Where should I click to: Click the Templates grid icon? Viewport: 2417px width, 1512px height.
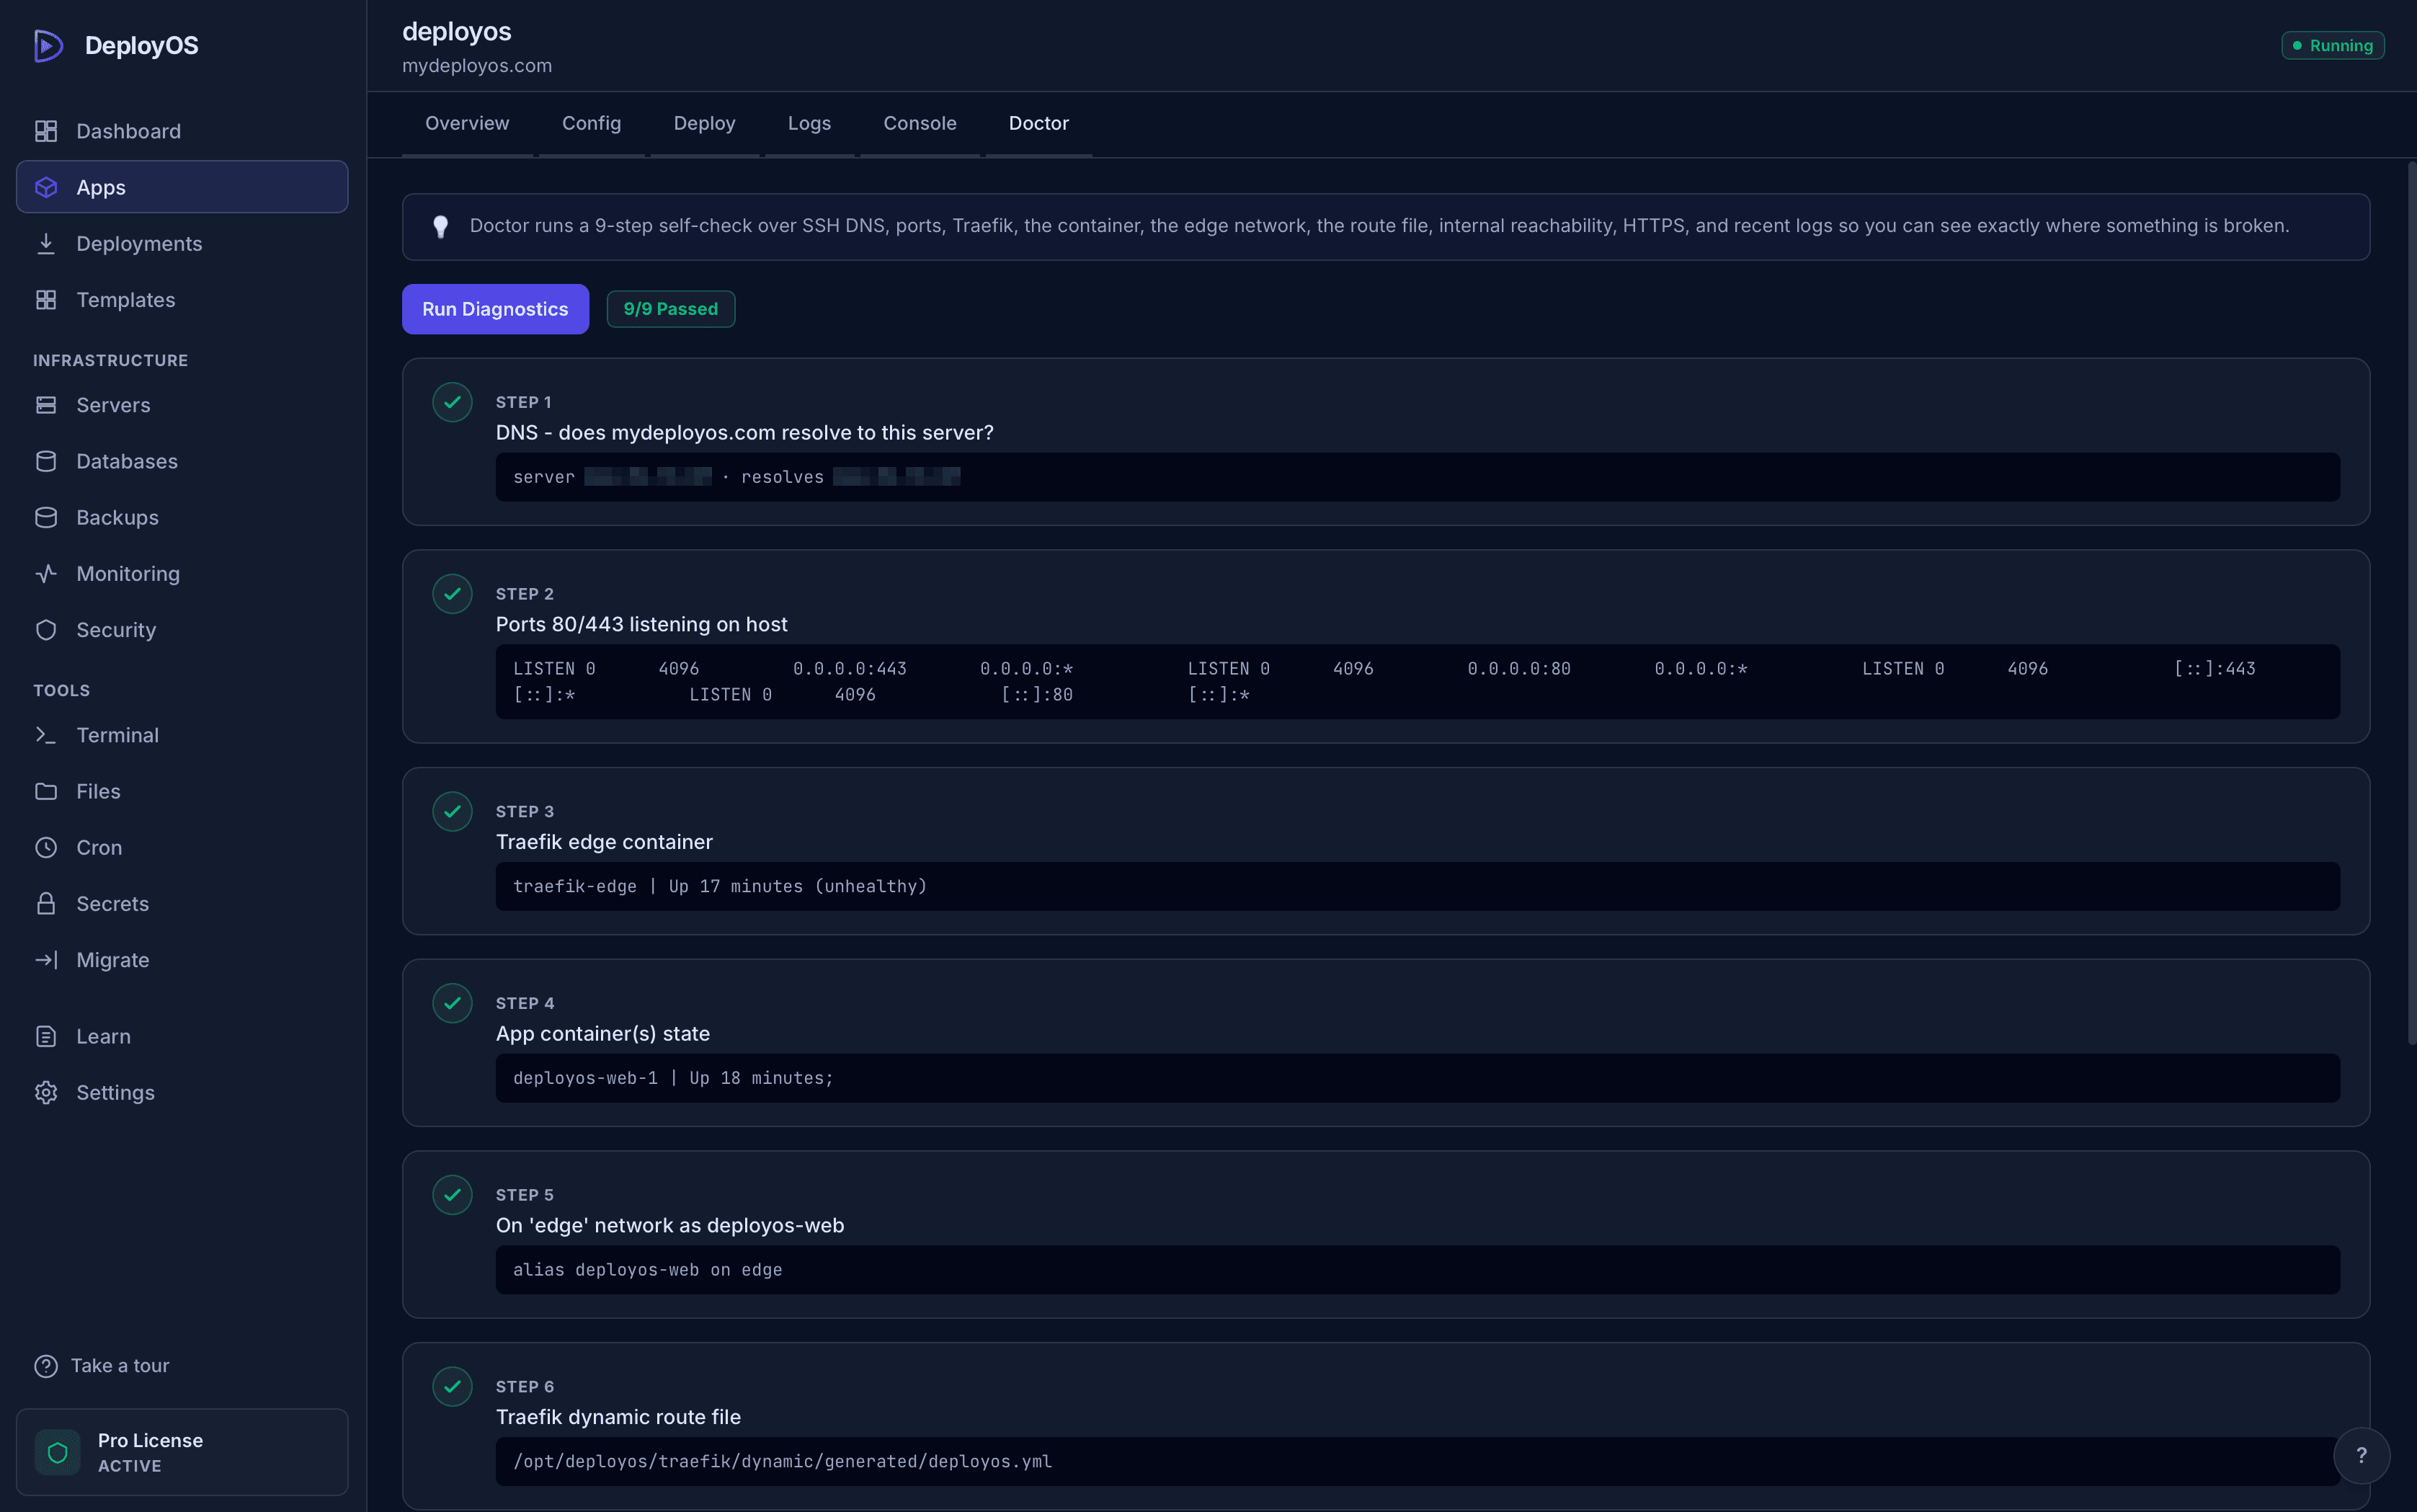[46, 300]
